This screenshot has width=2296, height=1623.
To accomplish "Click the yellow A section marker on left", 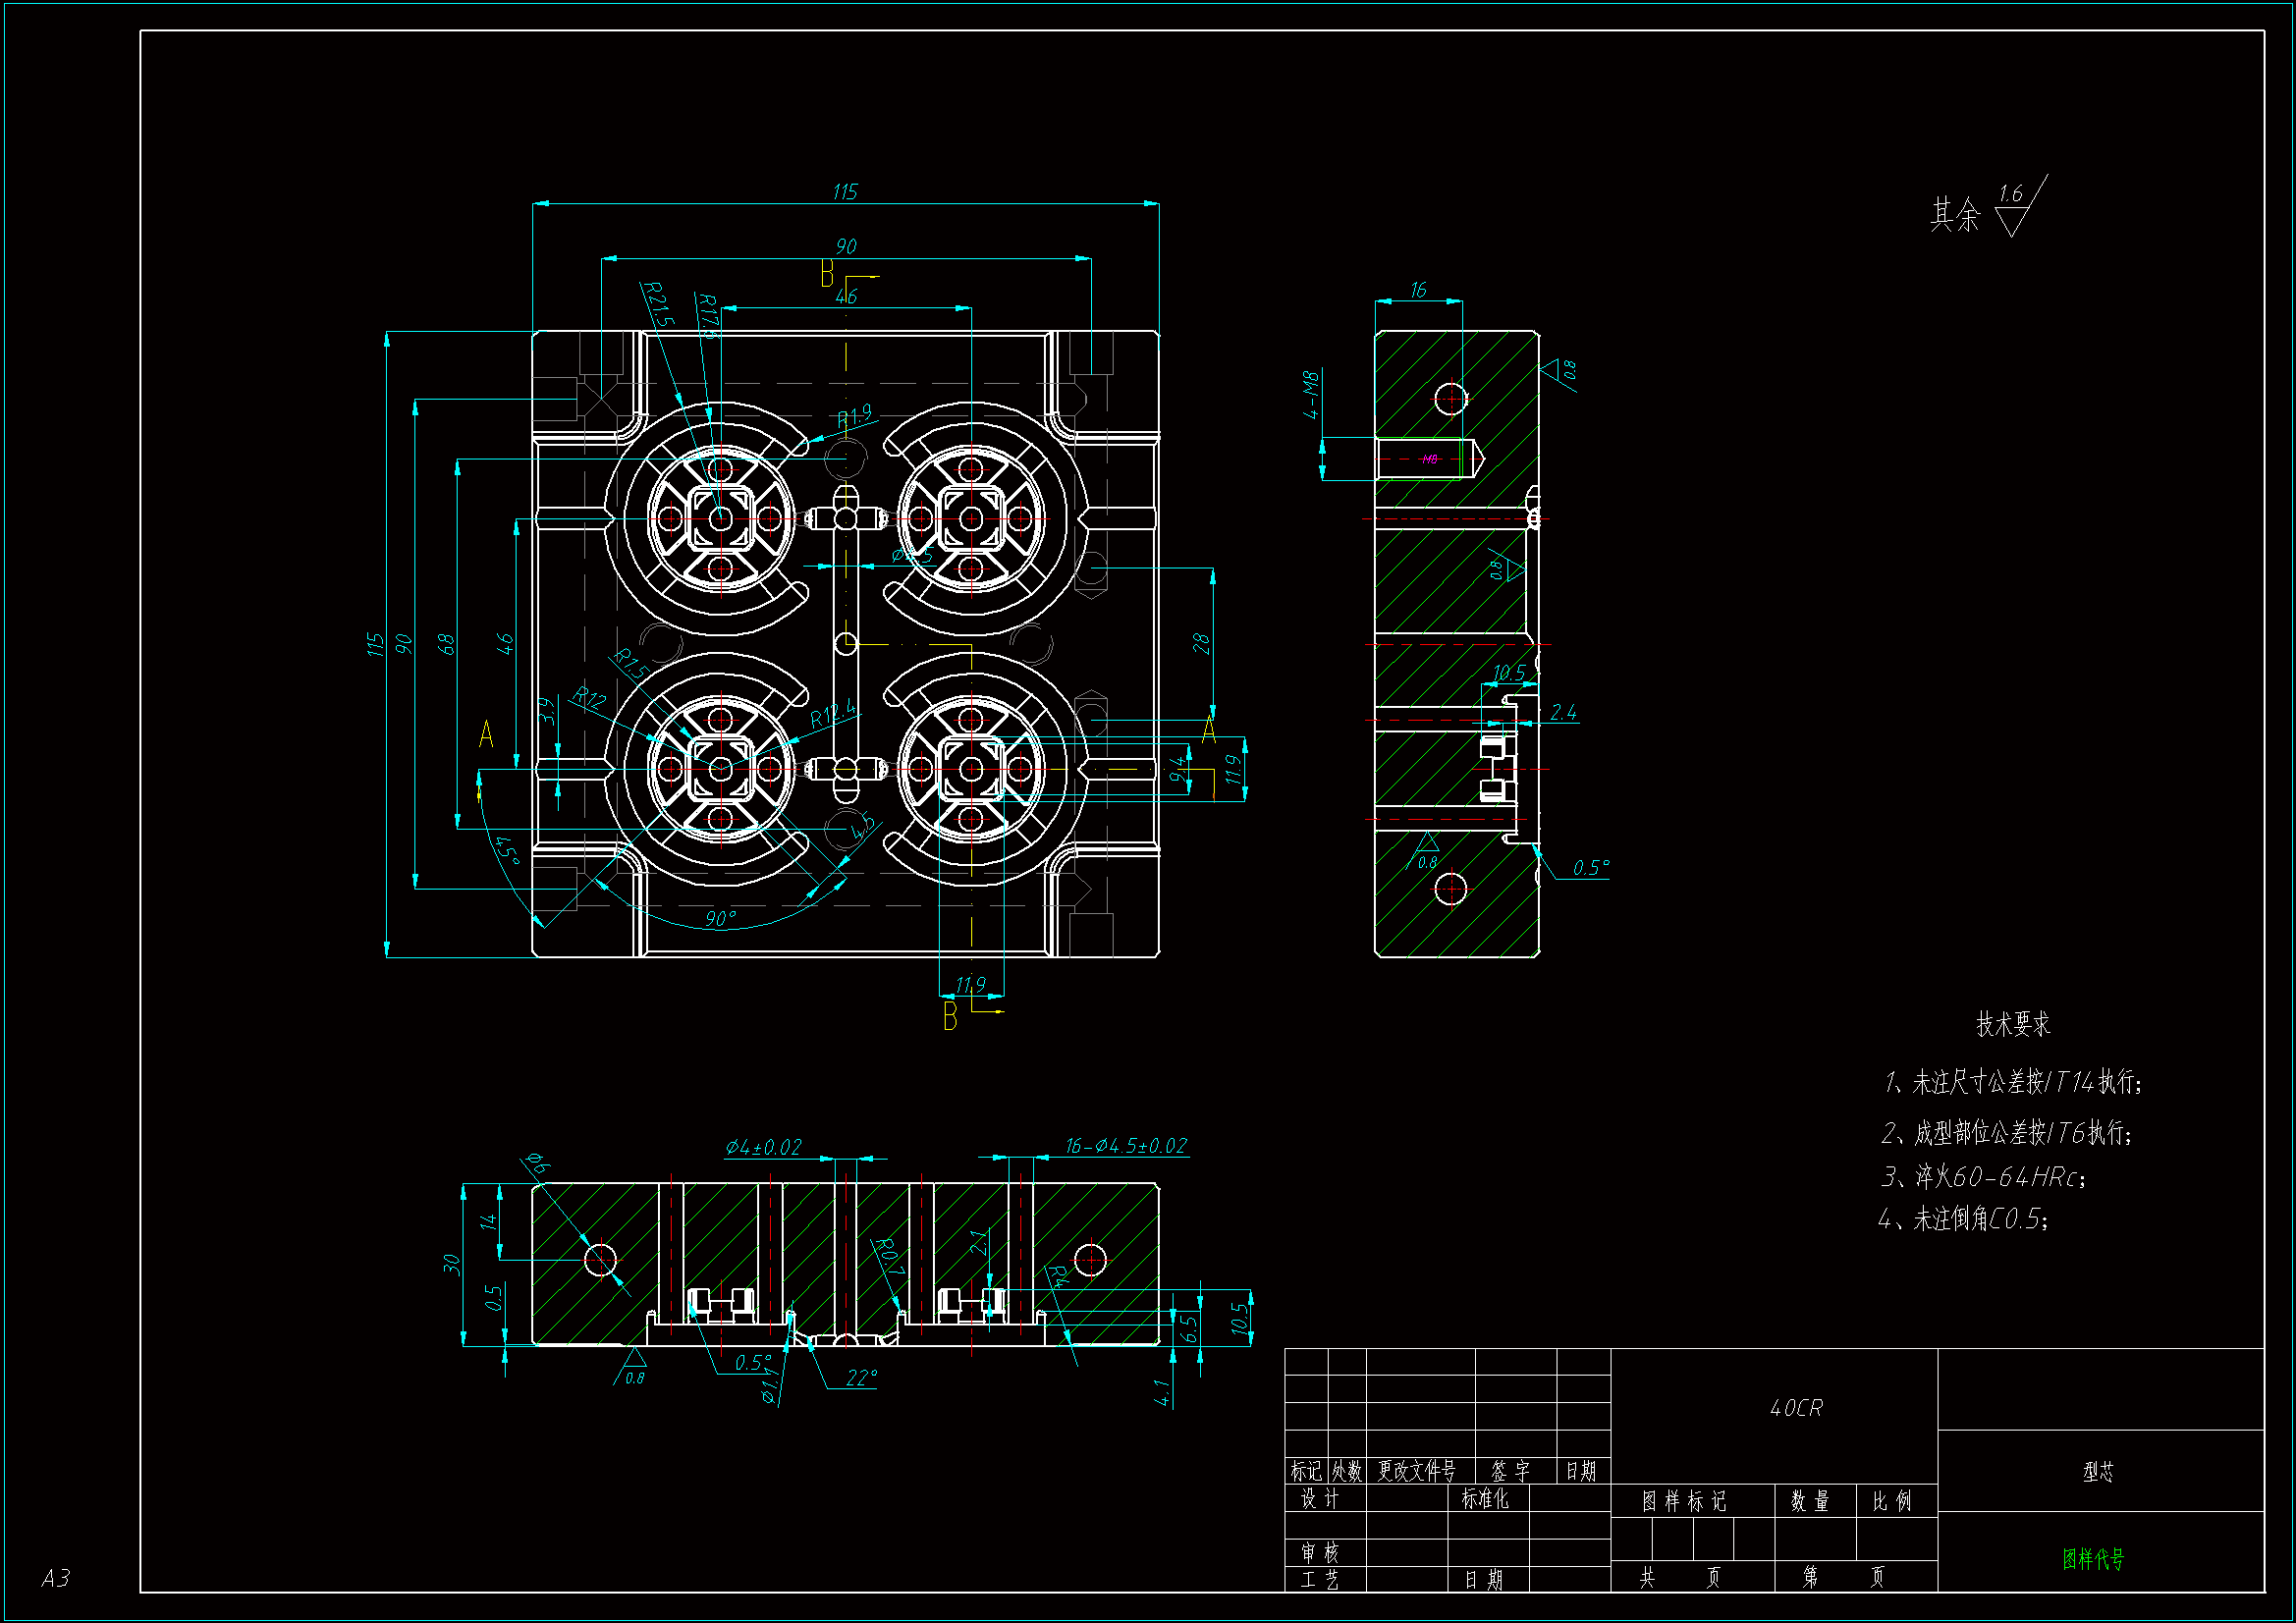I will pyautogui.click(x=486, y=735).
